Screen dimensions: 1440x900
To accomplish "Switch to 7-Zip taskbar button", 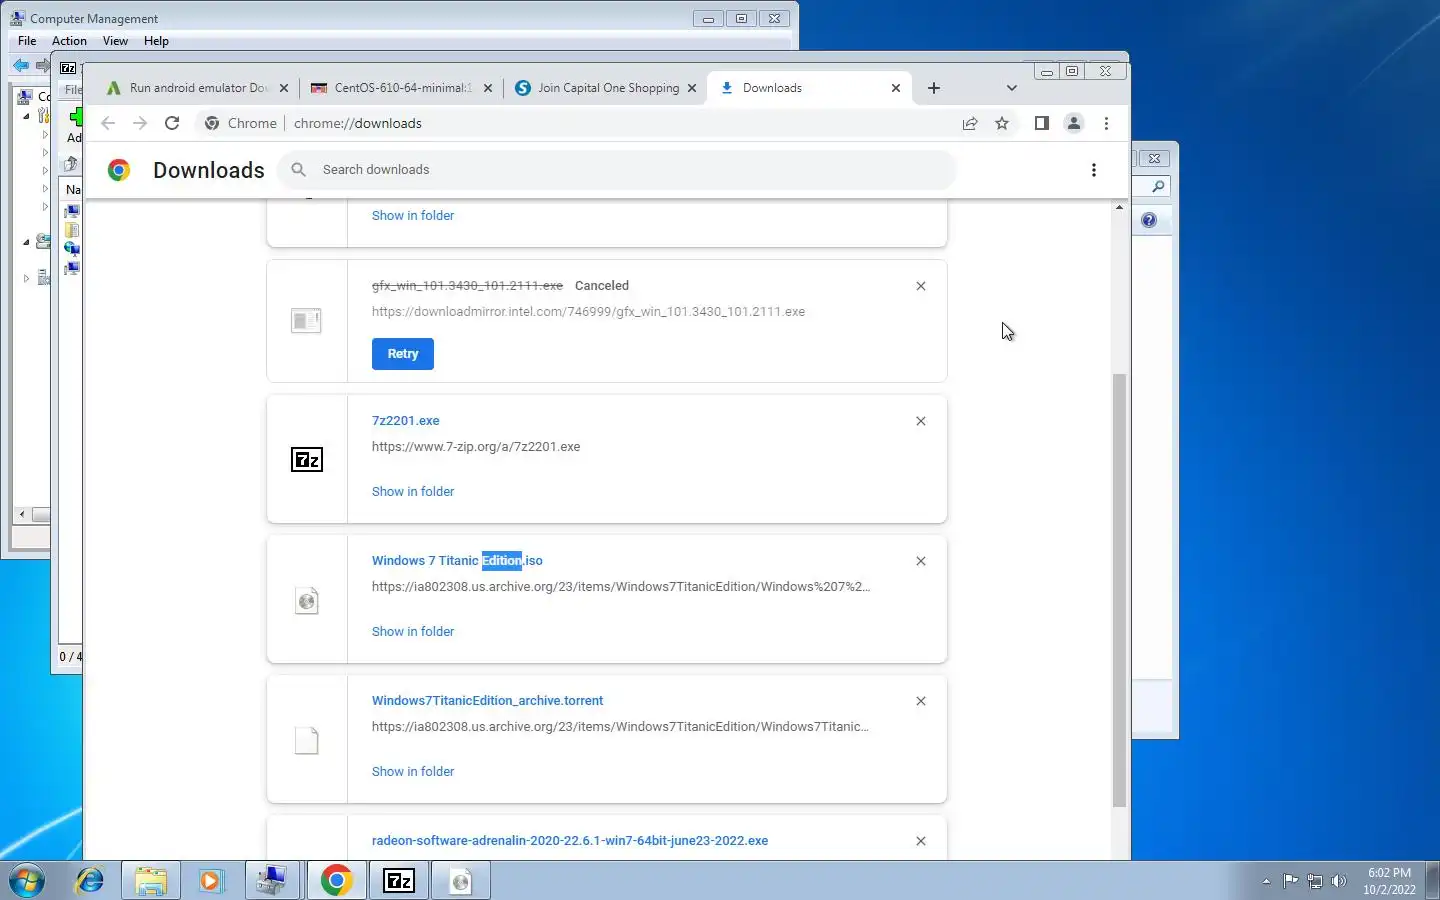I will click(399, 881).
